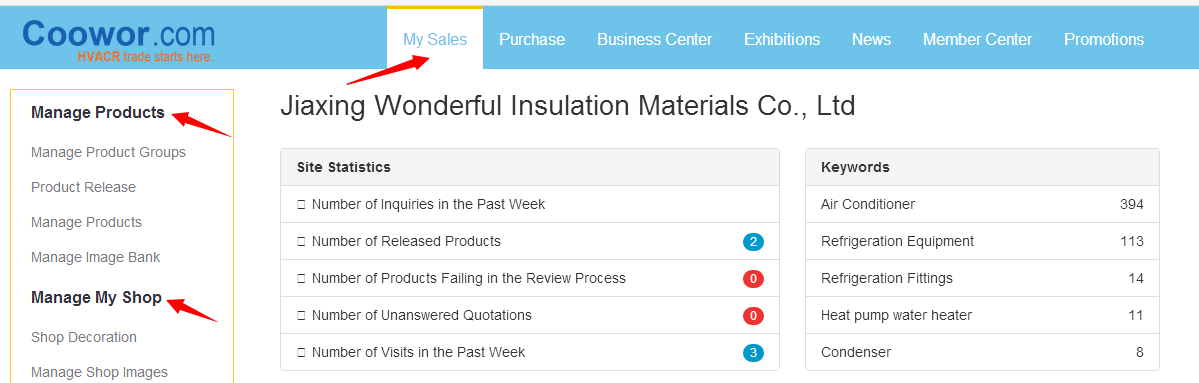Open the Shop Decoration link
Viewport: 1199px width, 383px height.
(84, 337)
